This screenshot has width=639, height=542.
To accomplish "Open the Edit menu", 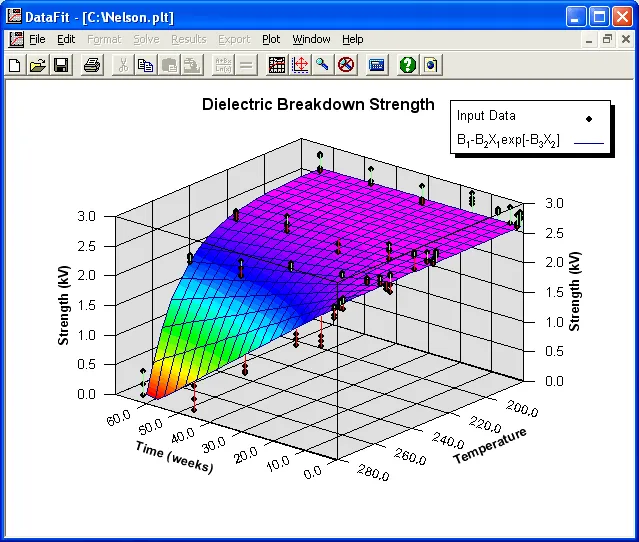I will (x=66, y=40).
